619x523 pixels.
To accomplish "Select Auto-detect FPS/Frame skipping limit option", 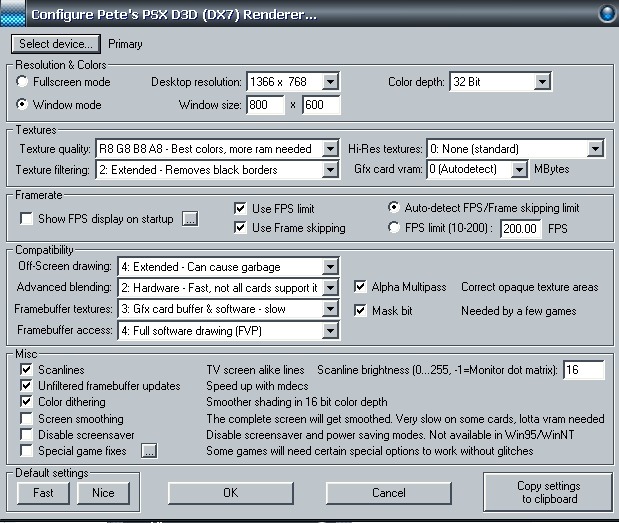I will pyautogui.click(x=394, y=207).
